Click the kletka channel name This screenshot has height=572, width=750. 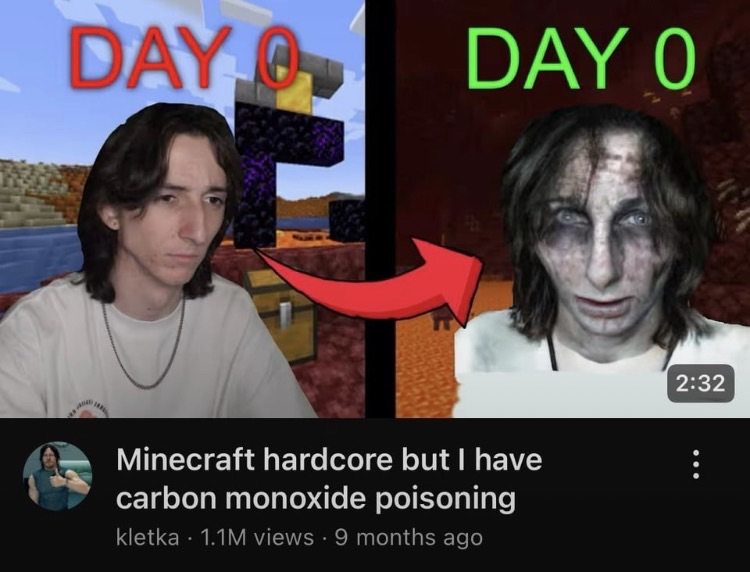pos(147,538)
